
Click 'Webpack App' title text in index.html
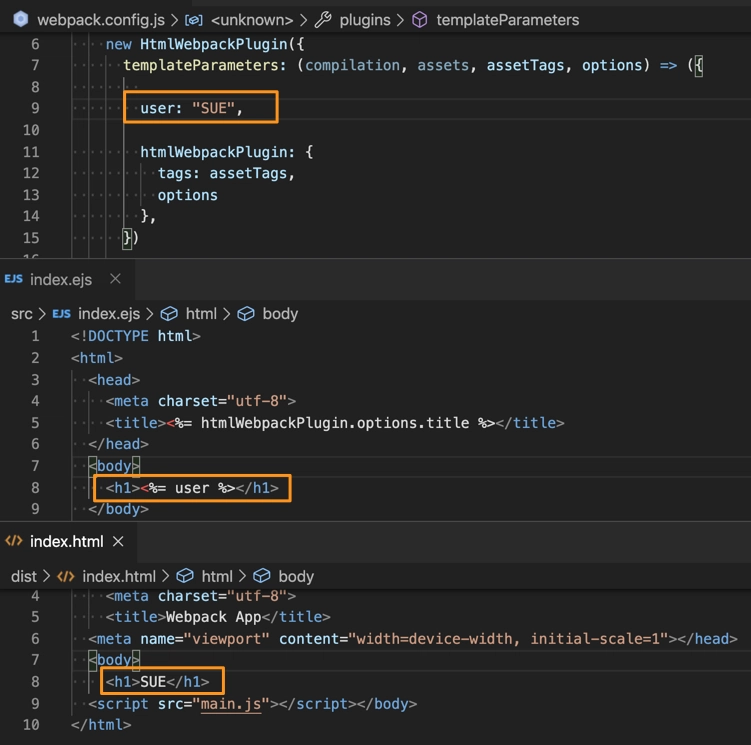pyautogui.click(x=214, y=617)
